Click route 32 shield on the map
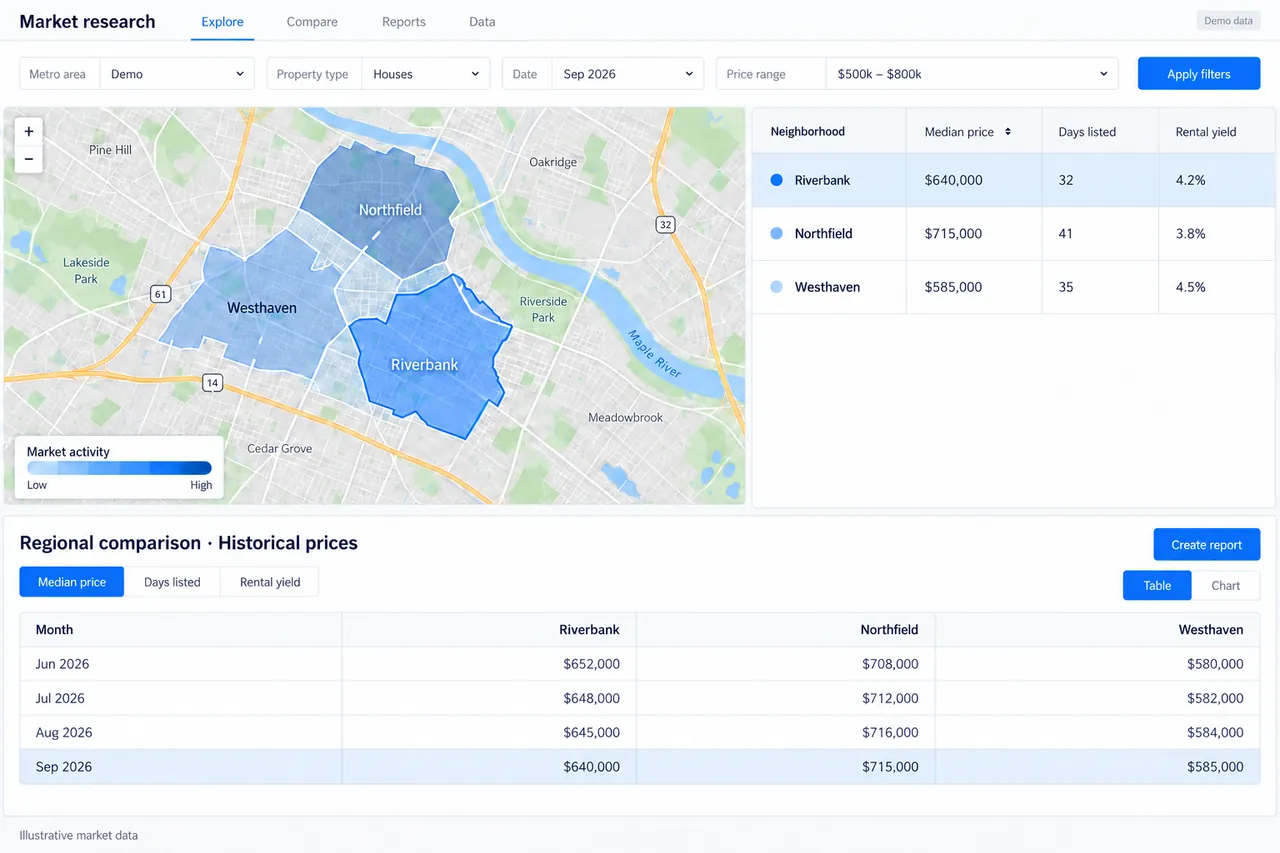 [x=665, y=225]
